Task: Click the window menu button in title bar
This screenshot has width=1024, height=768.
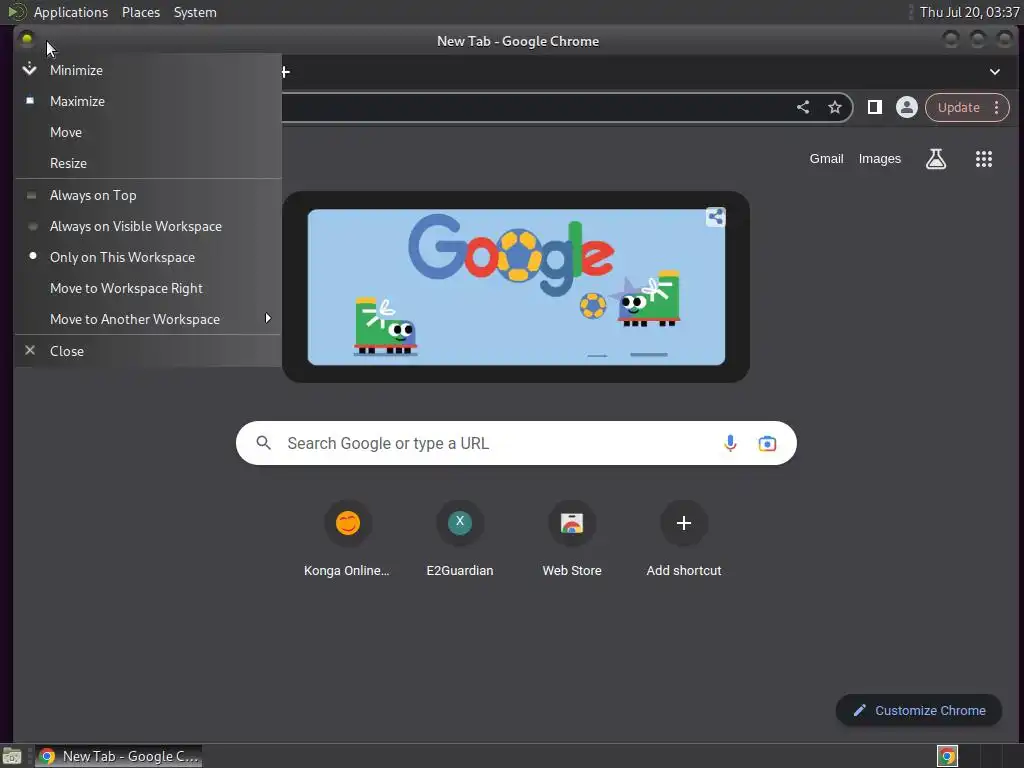Action: click(x=27, y=40)
